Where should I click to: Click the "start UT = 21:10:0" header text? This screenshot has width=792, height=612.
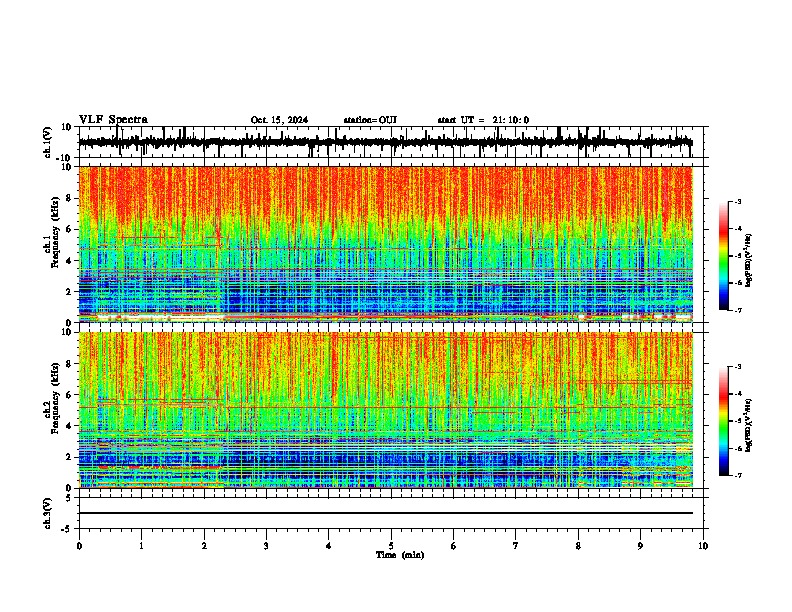point(483,120)
